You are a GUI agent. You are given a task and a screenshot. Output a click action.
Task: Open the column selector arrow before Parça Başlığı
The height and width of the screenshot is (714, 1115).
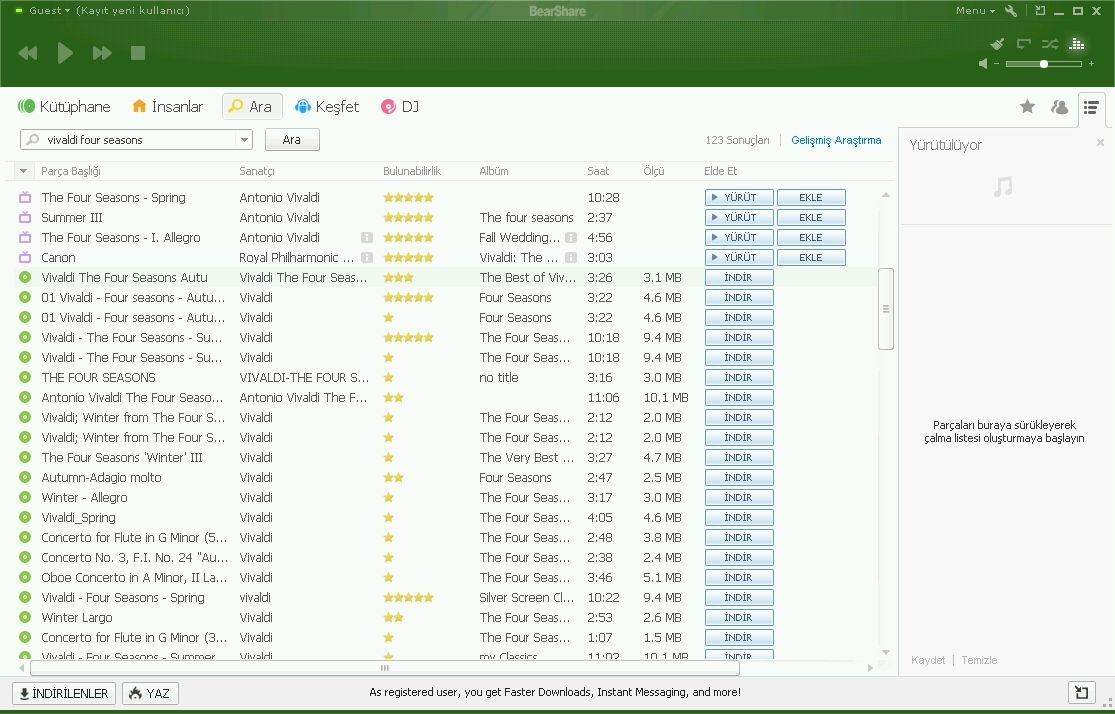pyautogui.click(x=23, y=171)
